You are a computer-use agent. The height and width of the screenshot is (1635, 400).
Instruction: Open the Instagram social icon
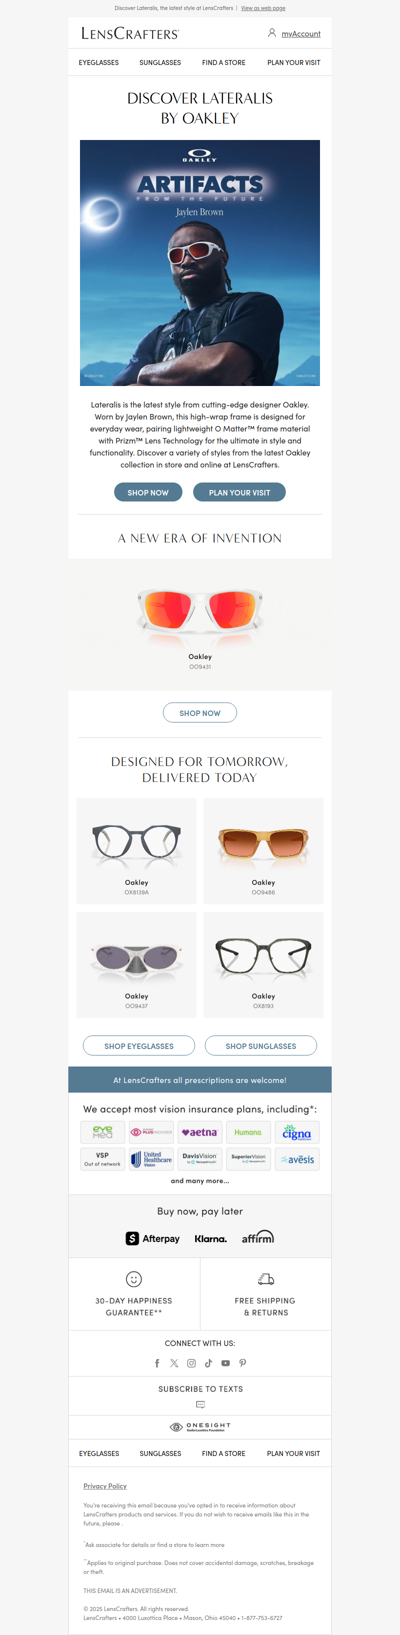click(191, 1363)
